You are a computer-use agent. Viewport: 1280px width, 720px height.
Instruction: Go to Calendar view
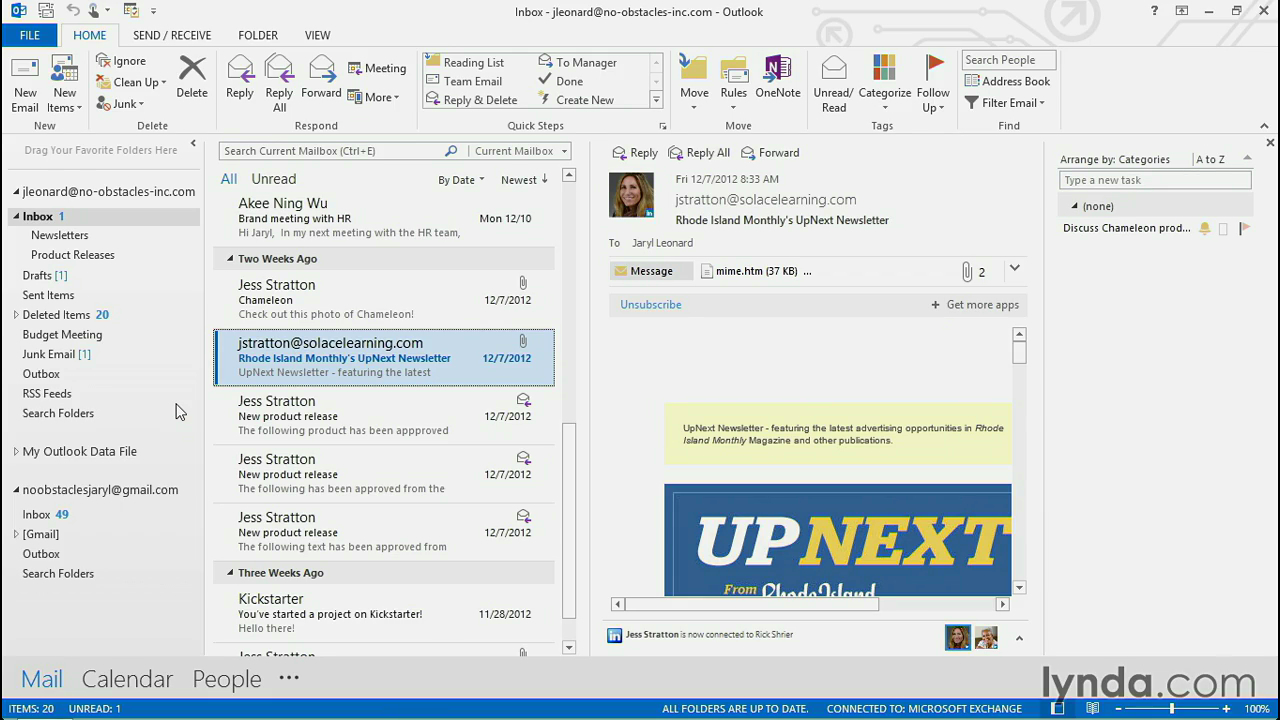(x=127, y=679)
